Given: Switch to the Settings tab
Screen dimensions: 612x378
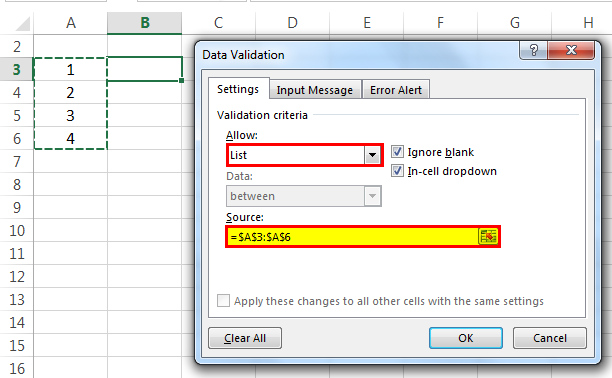Looking at the screenshot, I should (238, 89).
